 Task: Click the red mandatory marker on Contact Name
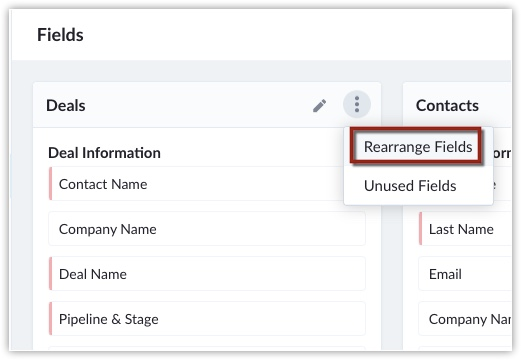(x=50, y=184)
